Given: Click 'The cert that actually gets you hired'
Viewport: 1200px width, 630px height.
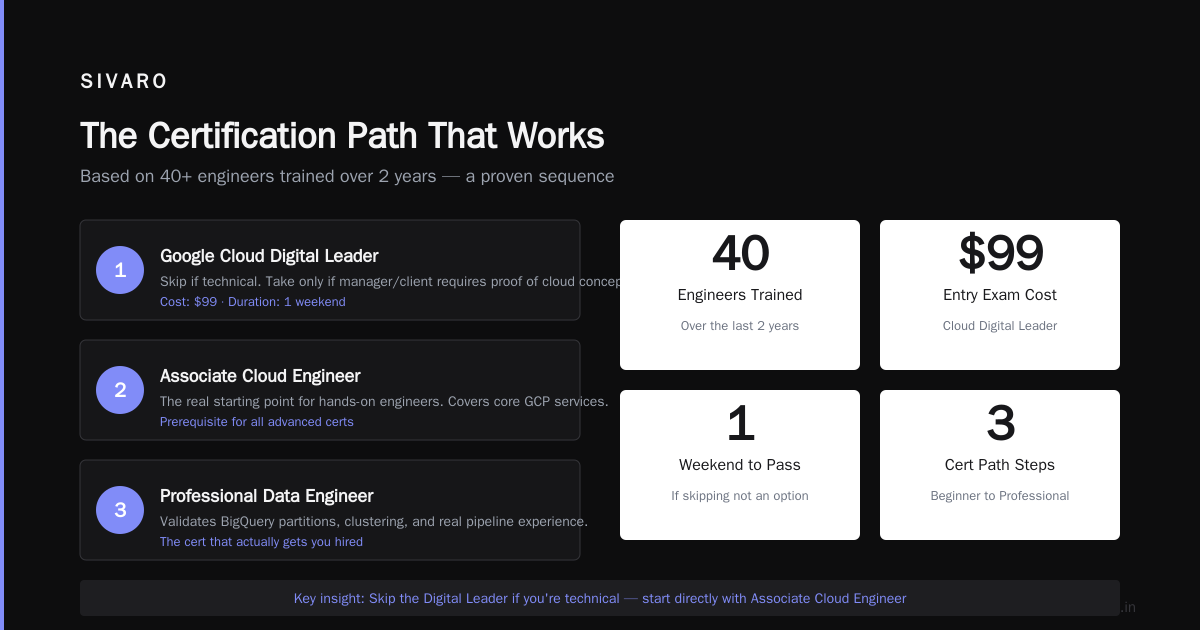Looking at the screenshot, I should coord(261,542).
